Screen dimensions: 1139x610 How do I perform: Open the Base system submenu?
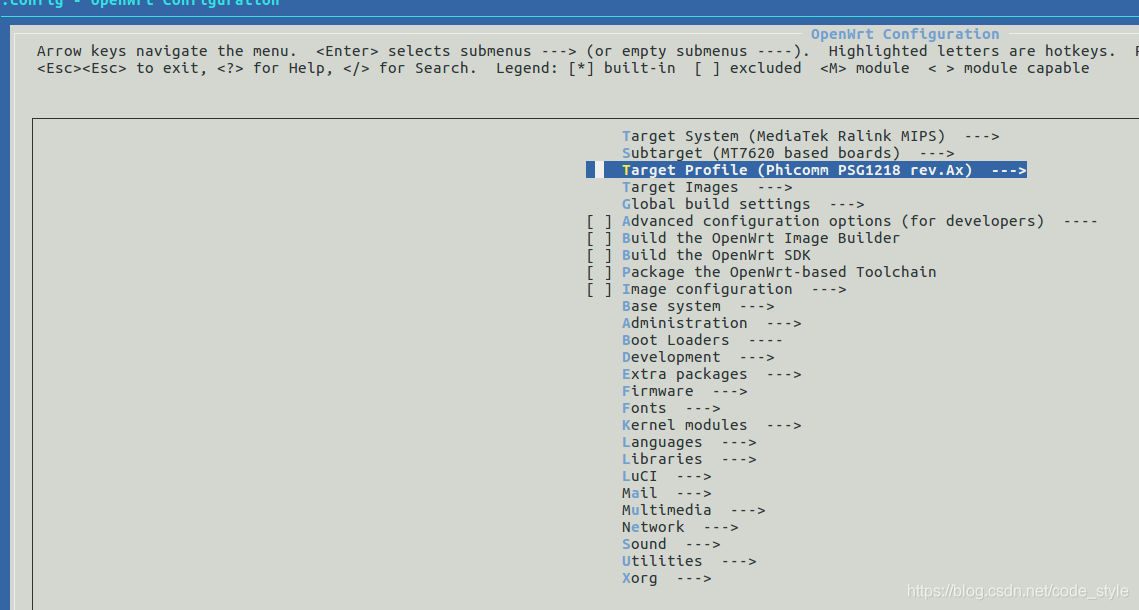(698, 306)
